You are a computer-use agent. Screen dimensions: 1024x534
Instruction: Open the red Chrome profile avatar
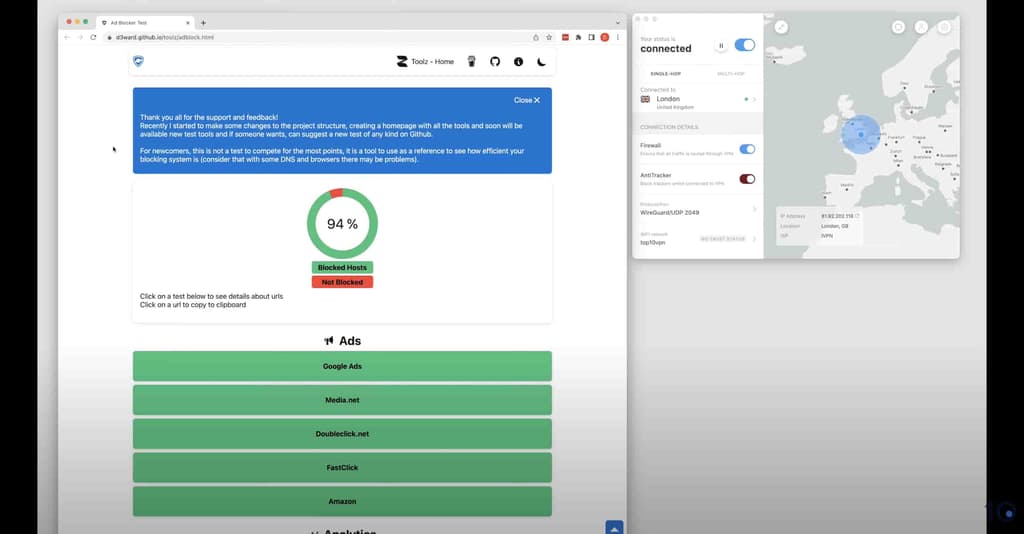[x=605, y=37]
